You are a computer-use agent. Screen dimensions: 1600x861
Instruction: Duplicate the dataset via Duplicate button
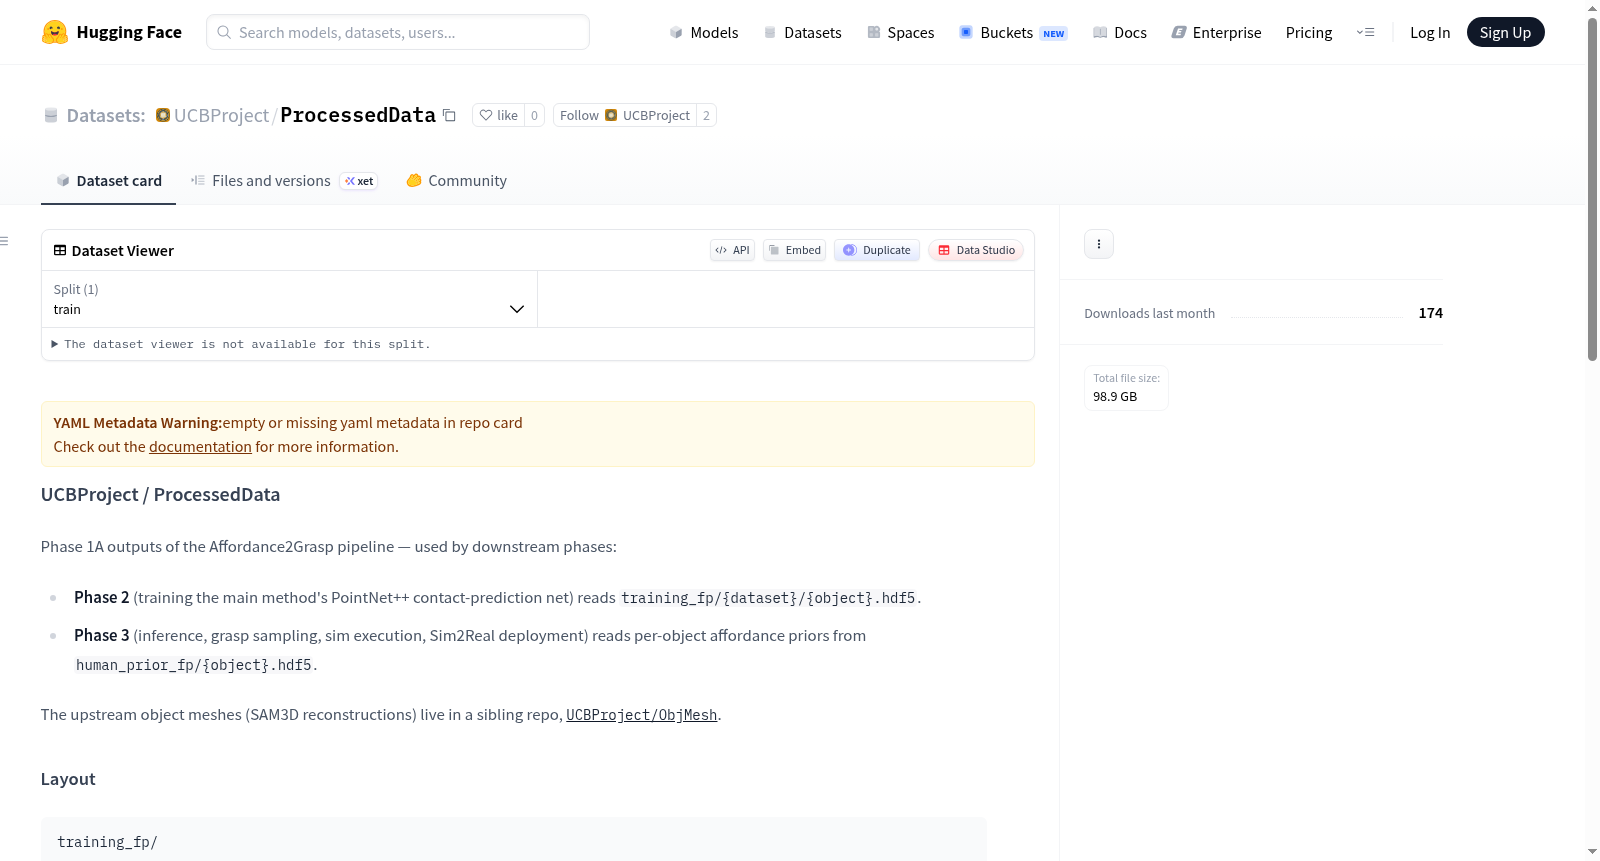pyautogui.click(x=877, y=250)
